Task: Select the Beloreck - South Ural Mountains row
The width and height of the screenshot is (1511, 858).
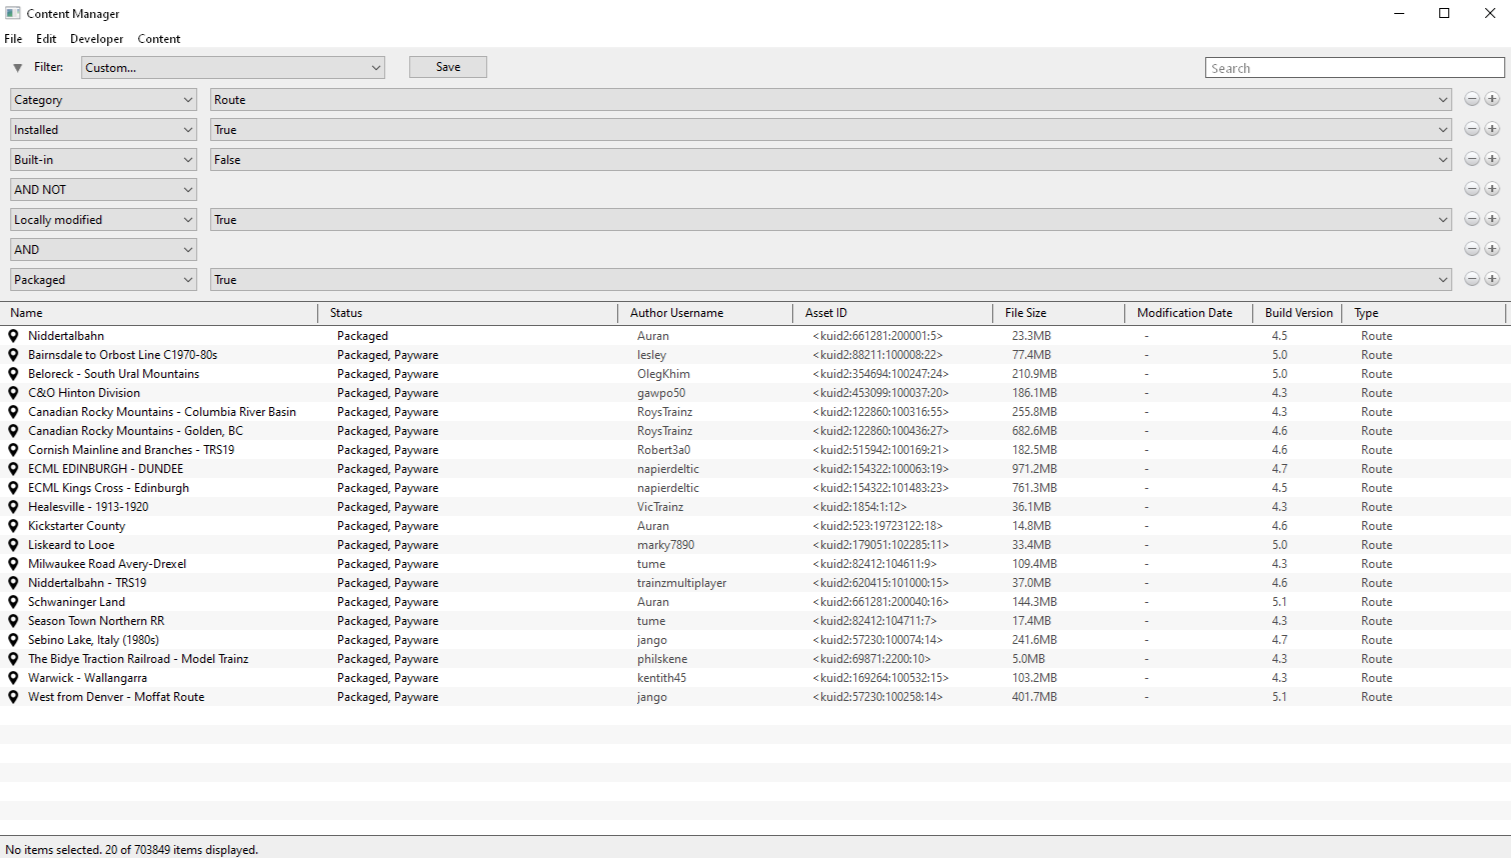Action: click(x=755, y=374)
